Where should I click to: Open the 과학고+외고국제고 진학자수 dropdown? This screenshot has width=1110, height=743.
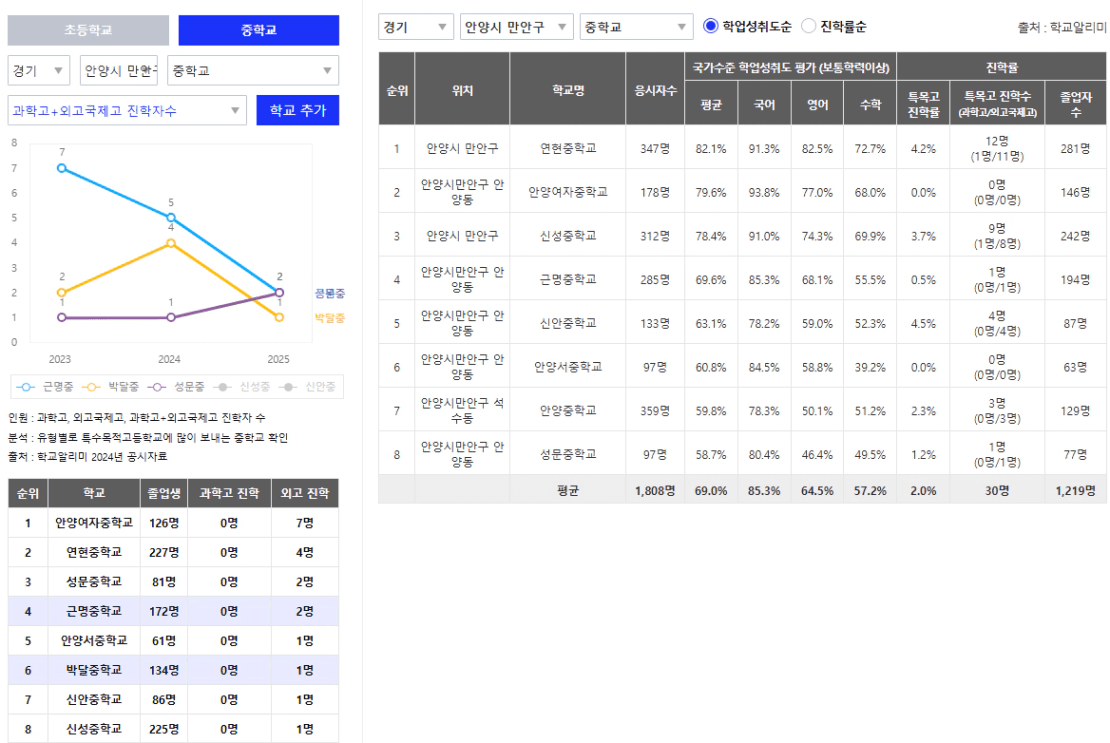click(127, 110)
